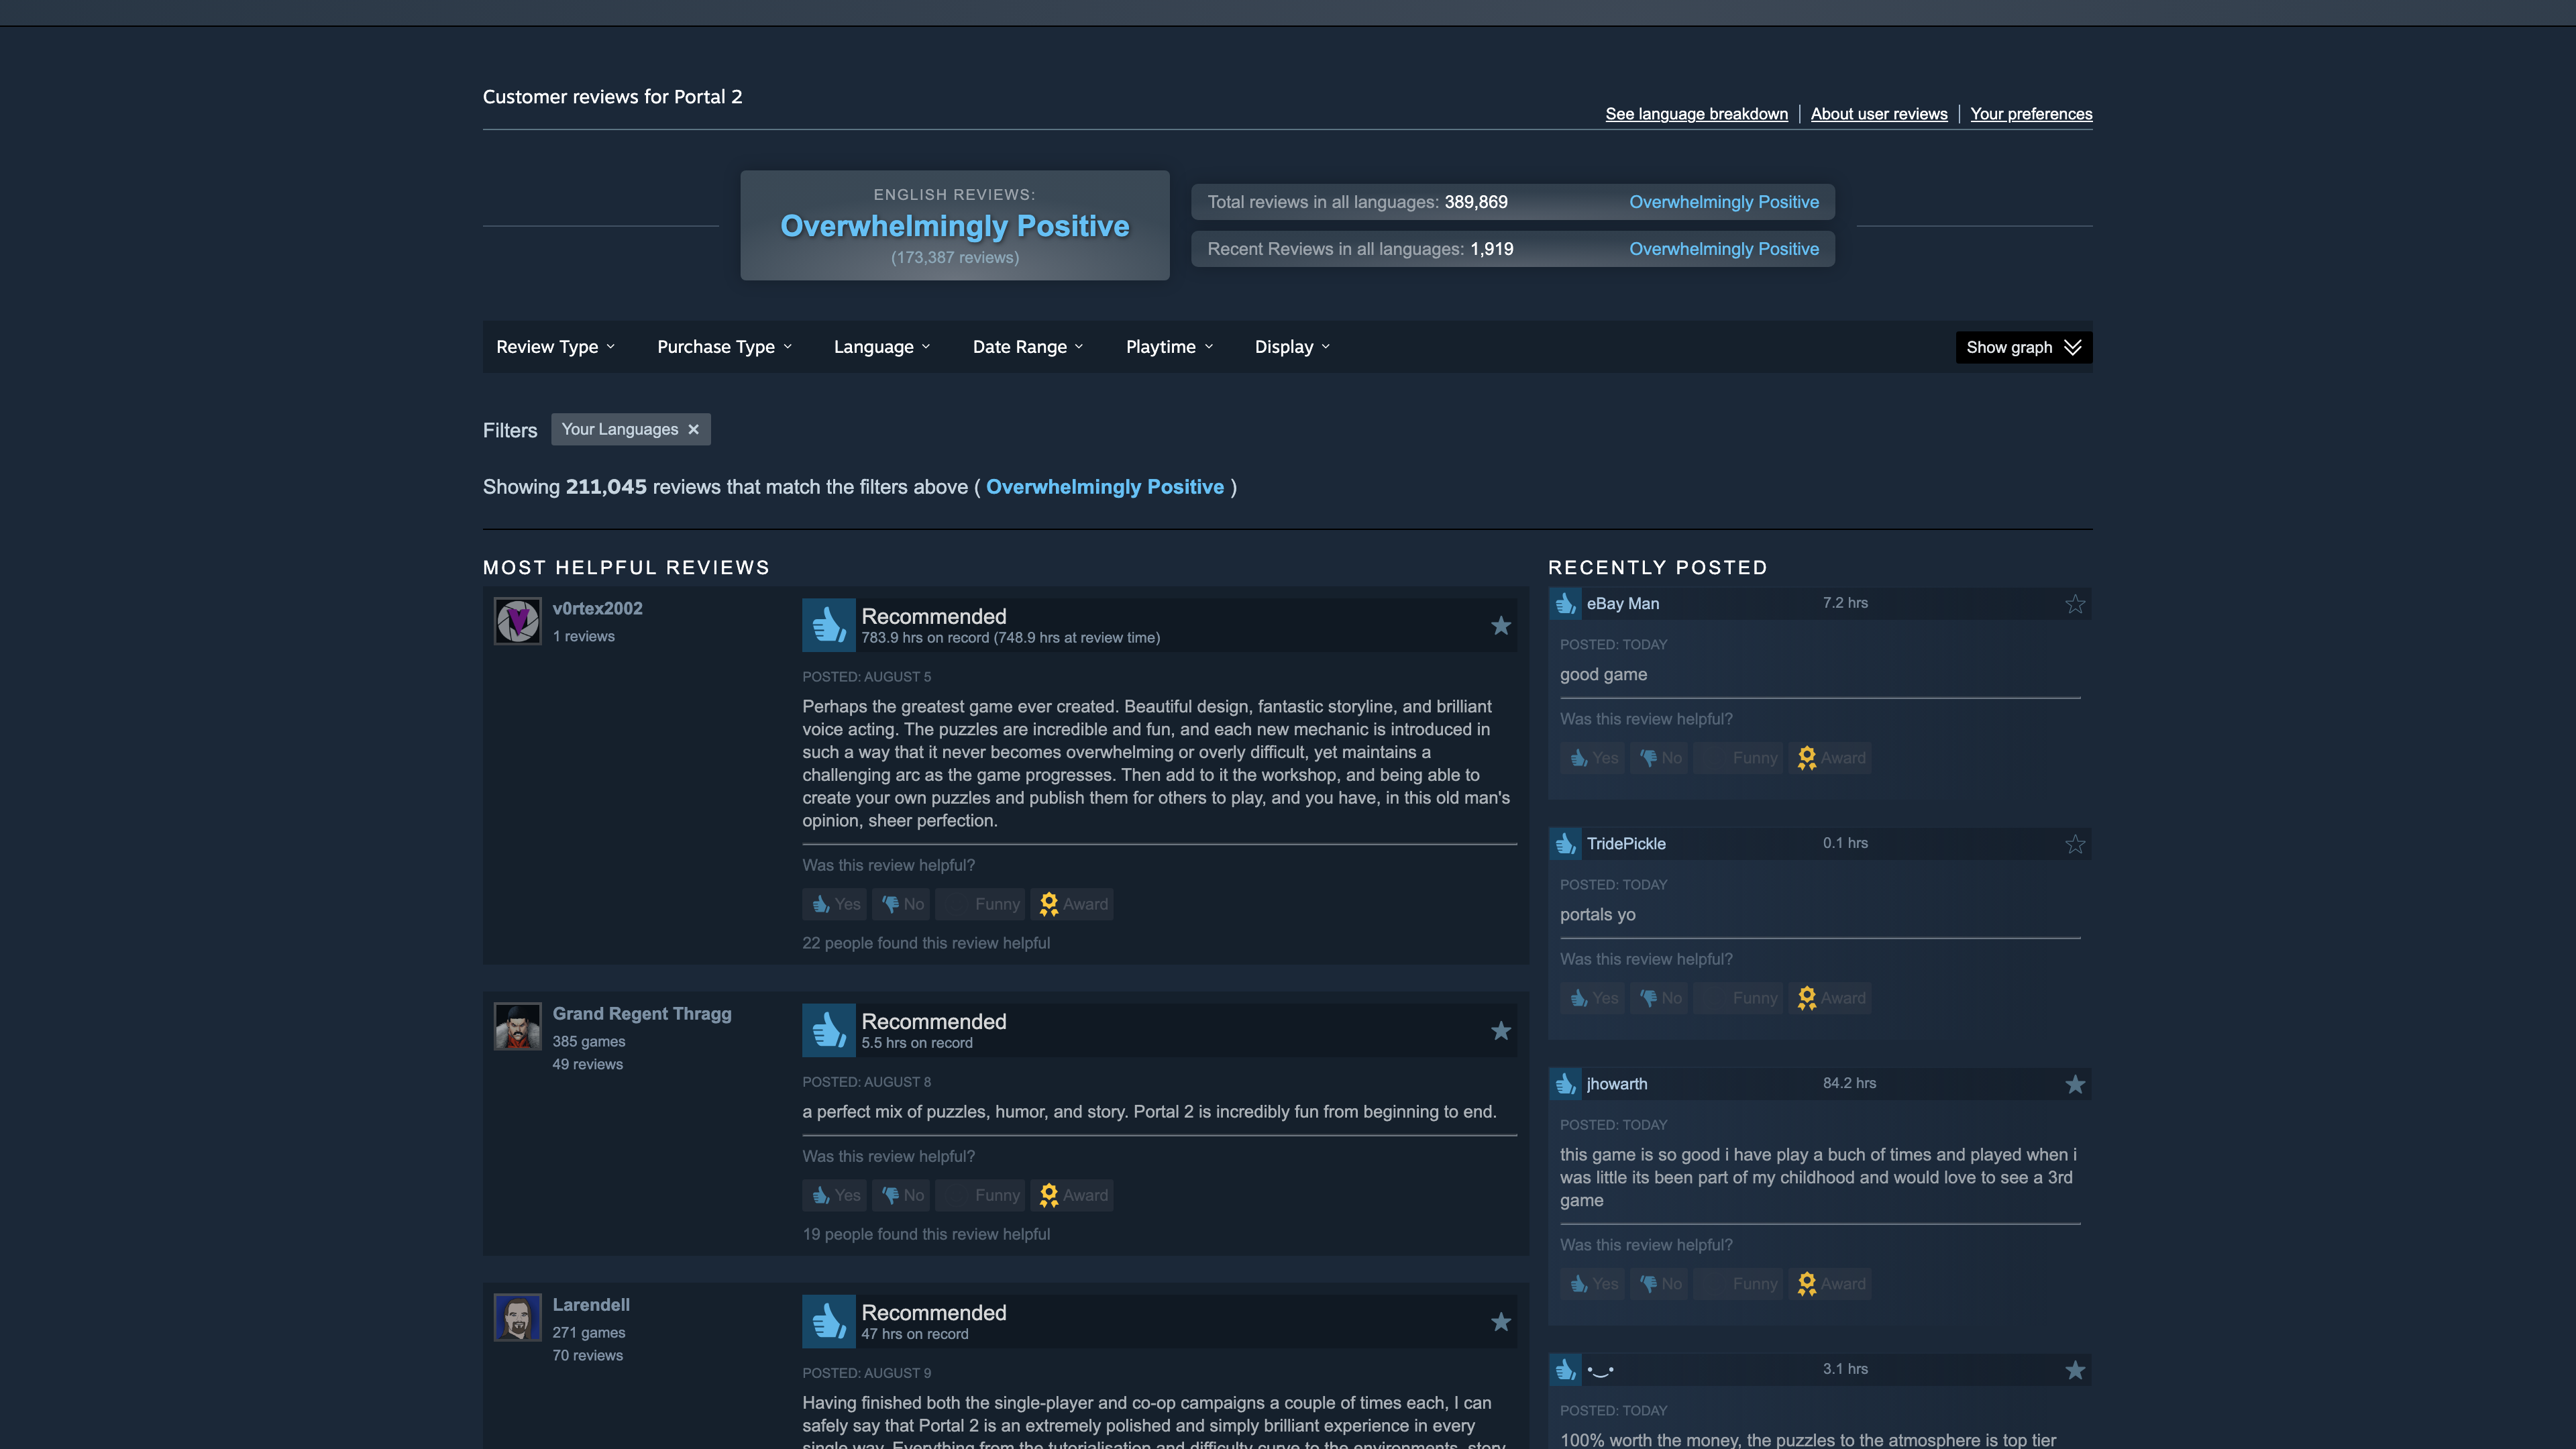Open the Review Type filter dropdown

556,347
